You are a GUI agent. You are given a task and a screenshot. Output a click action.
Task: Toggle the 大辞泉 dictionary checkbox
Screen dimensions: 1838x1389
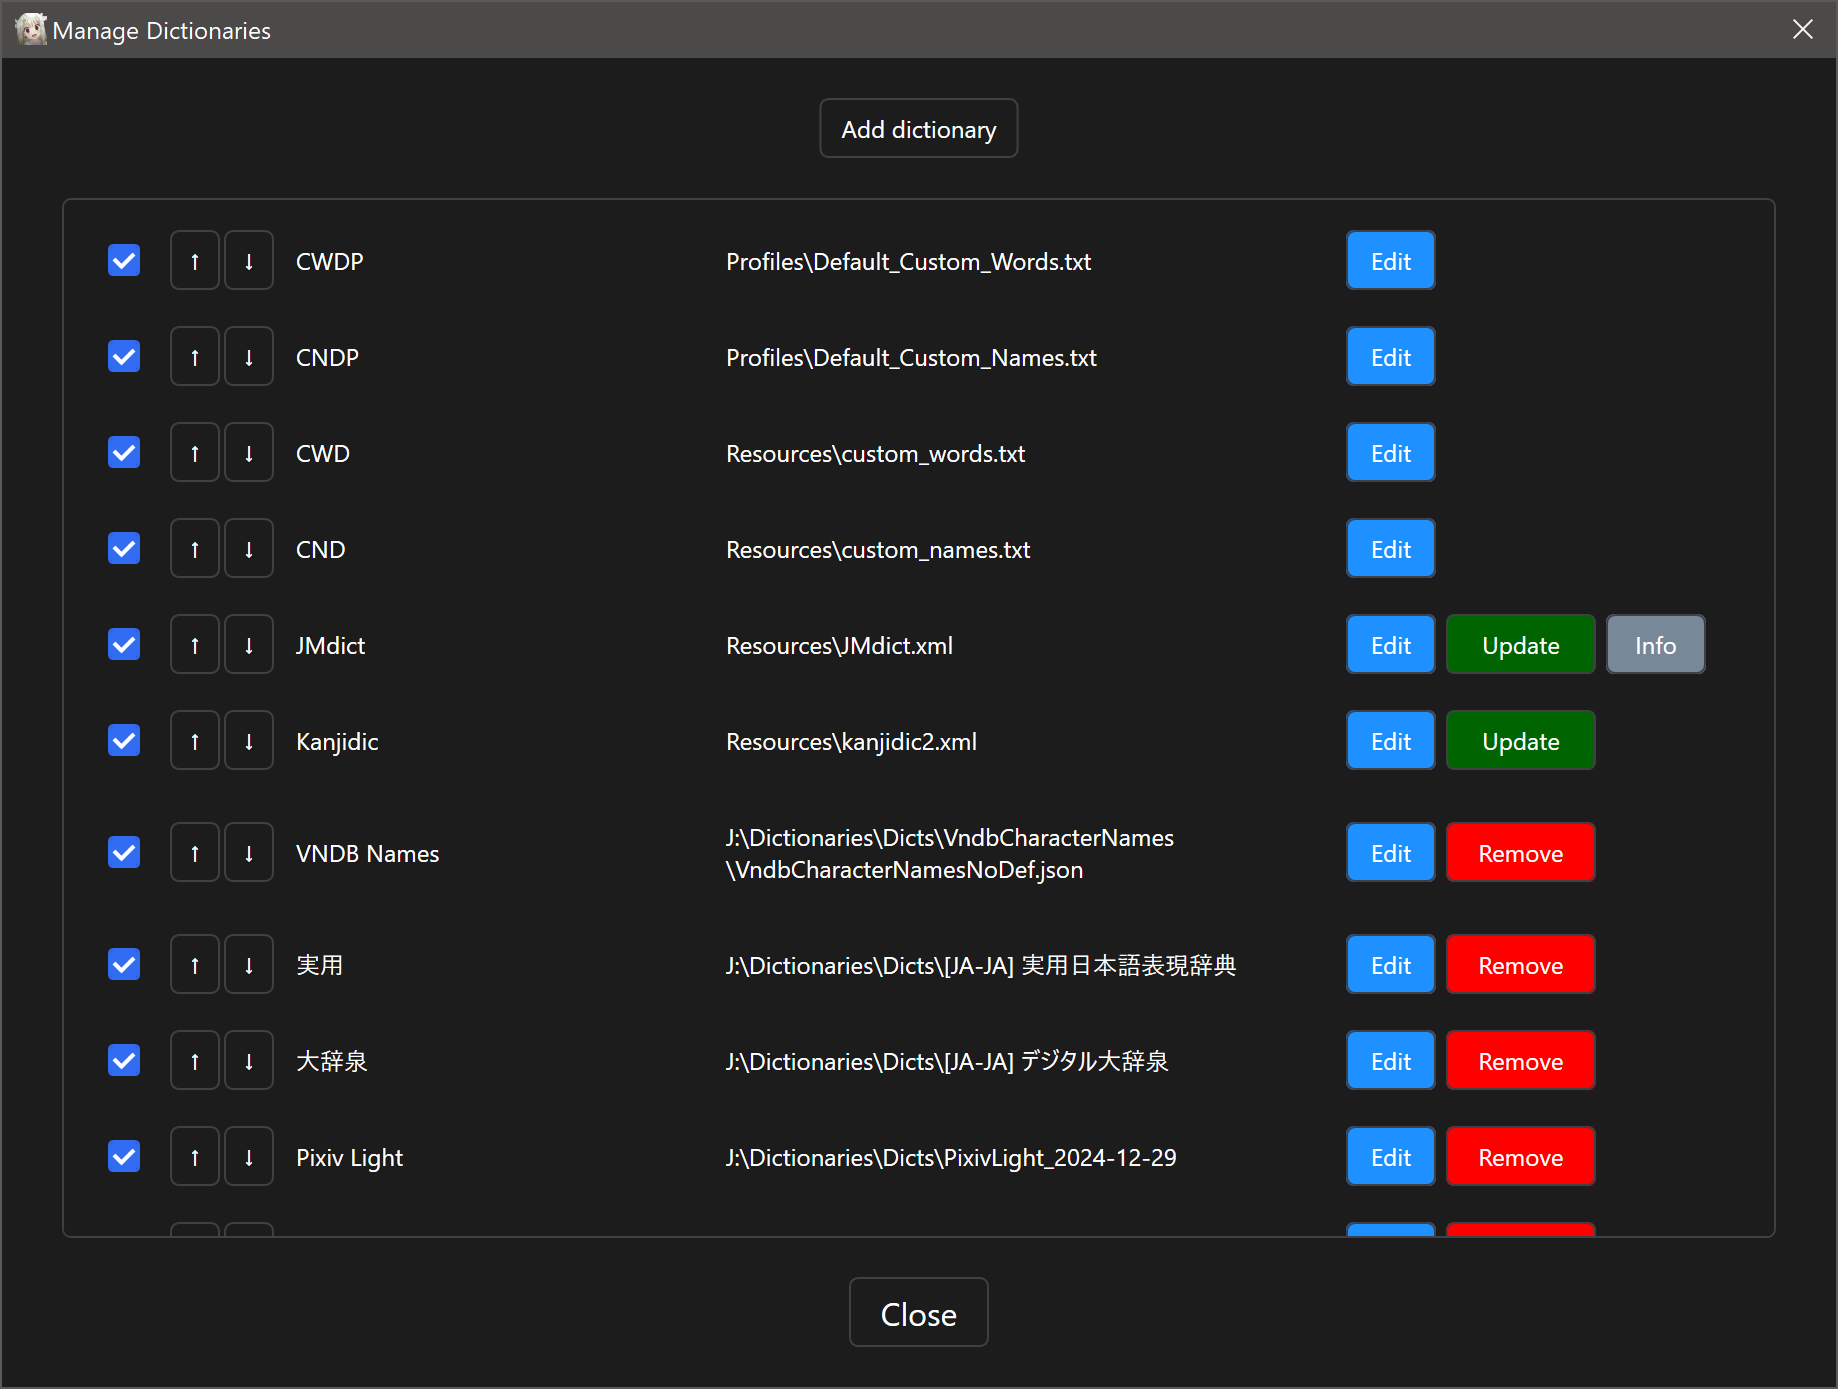click(x=124, y=1061)
